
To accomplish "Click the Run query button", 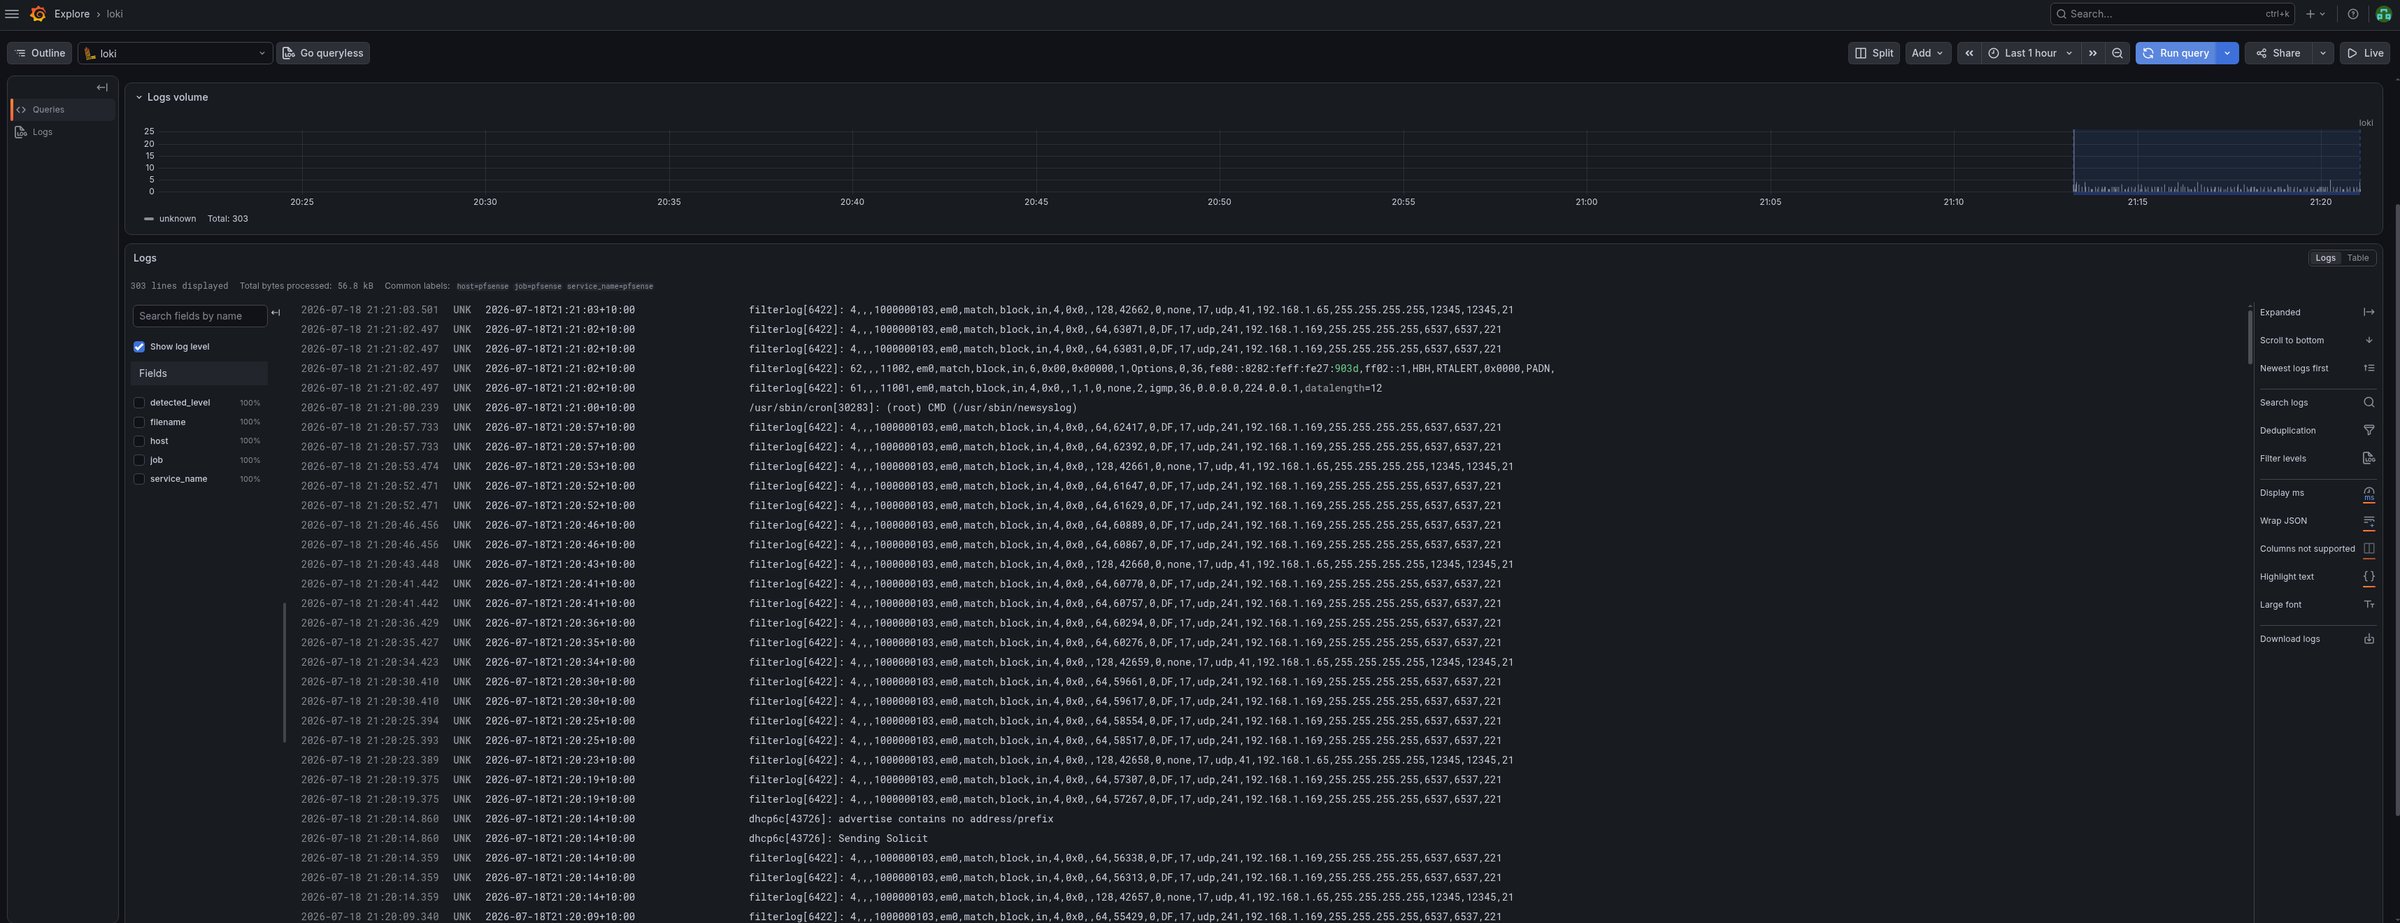I will click(x=2176, y=53).
